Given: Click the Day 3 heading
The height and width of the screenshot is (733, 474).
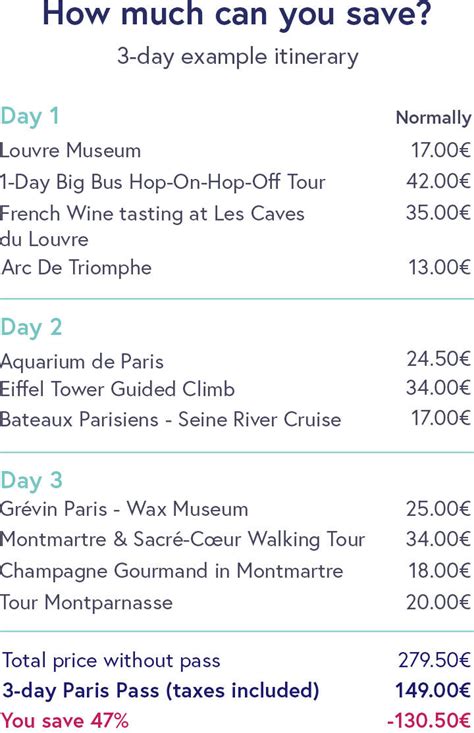Looking at the screenshot, I should 31,481.
